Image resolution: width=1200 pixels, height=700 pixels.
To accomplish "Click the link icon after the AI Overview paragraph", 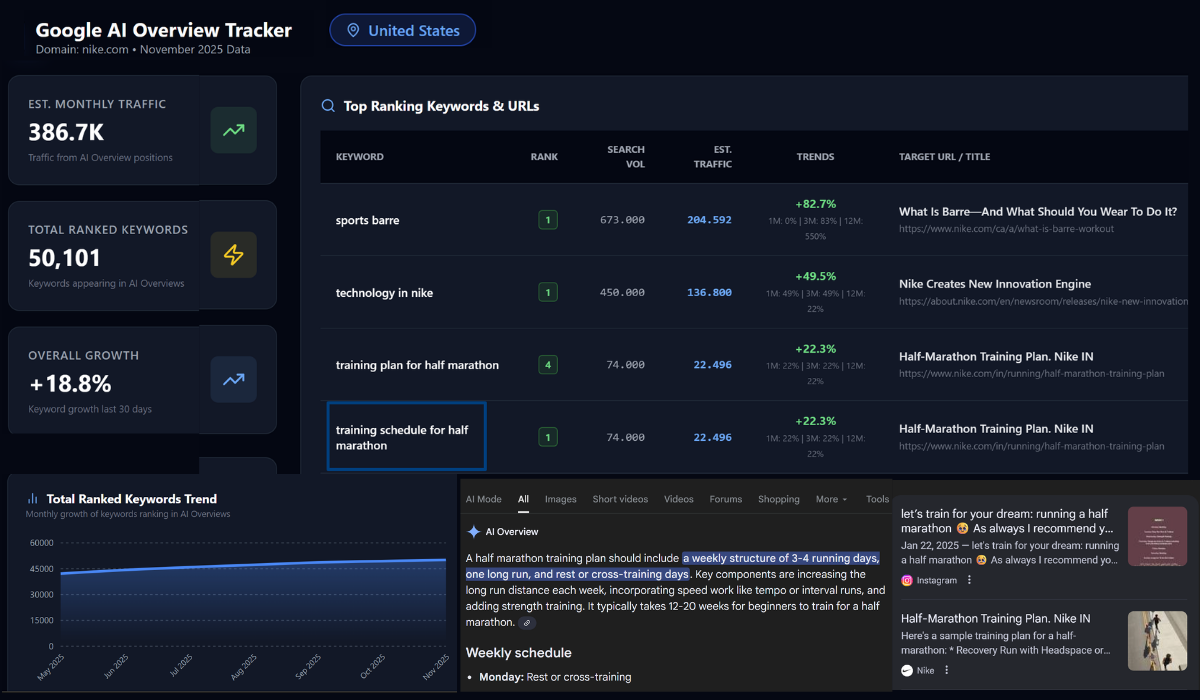I will point(526,623).
